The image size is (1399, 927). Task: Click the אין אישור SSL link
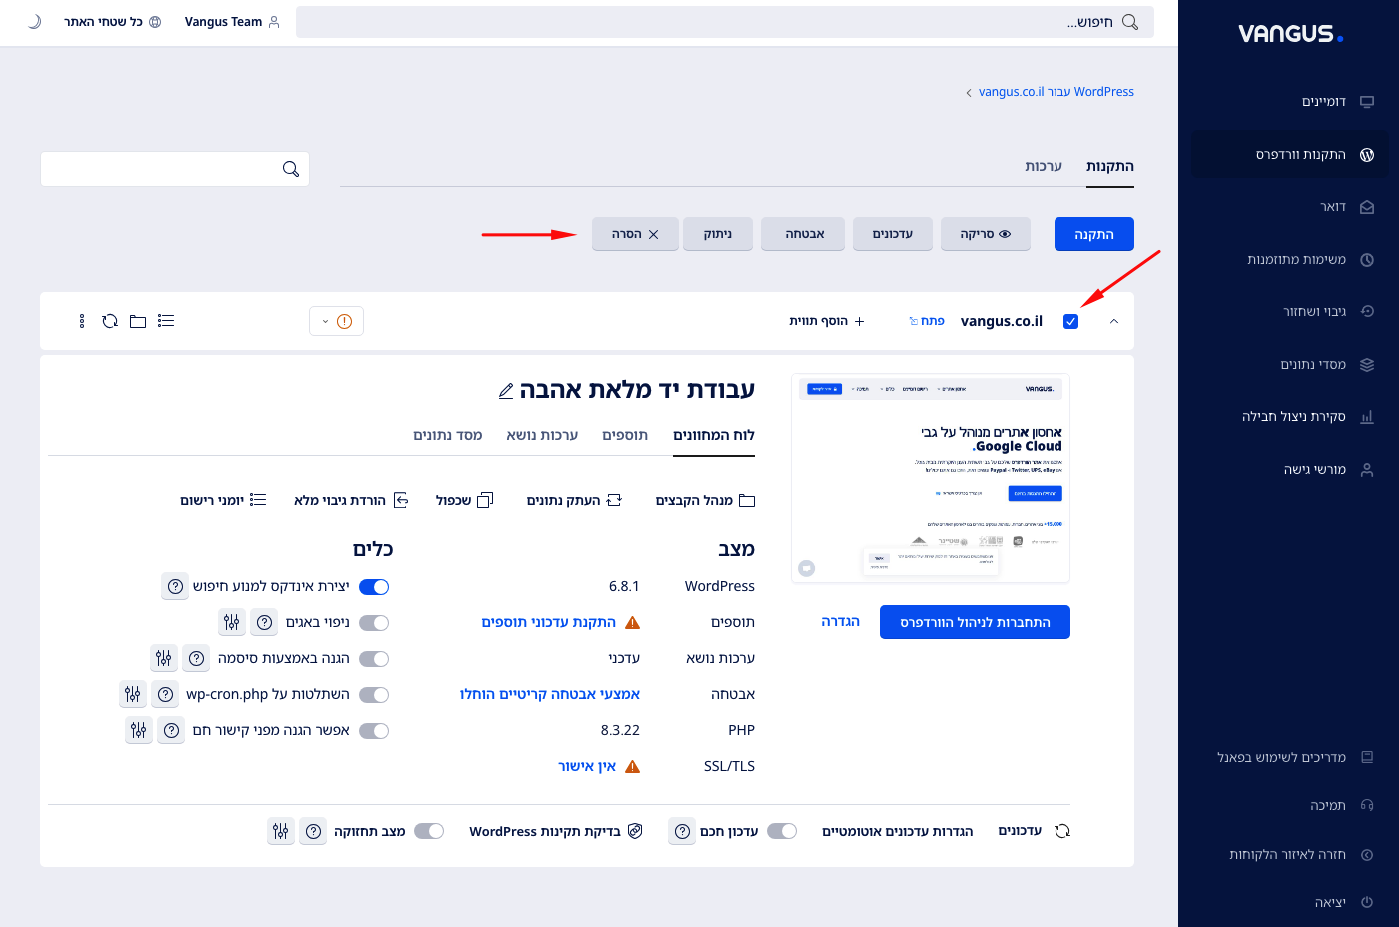pos(587,766)
